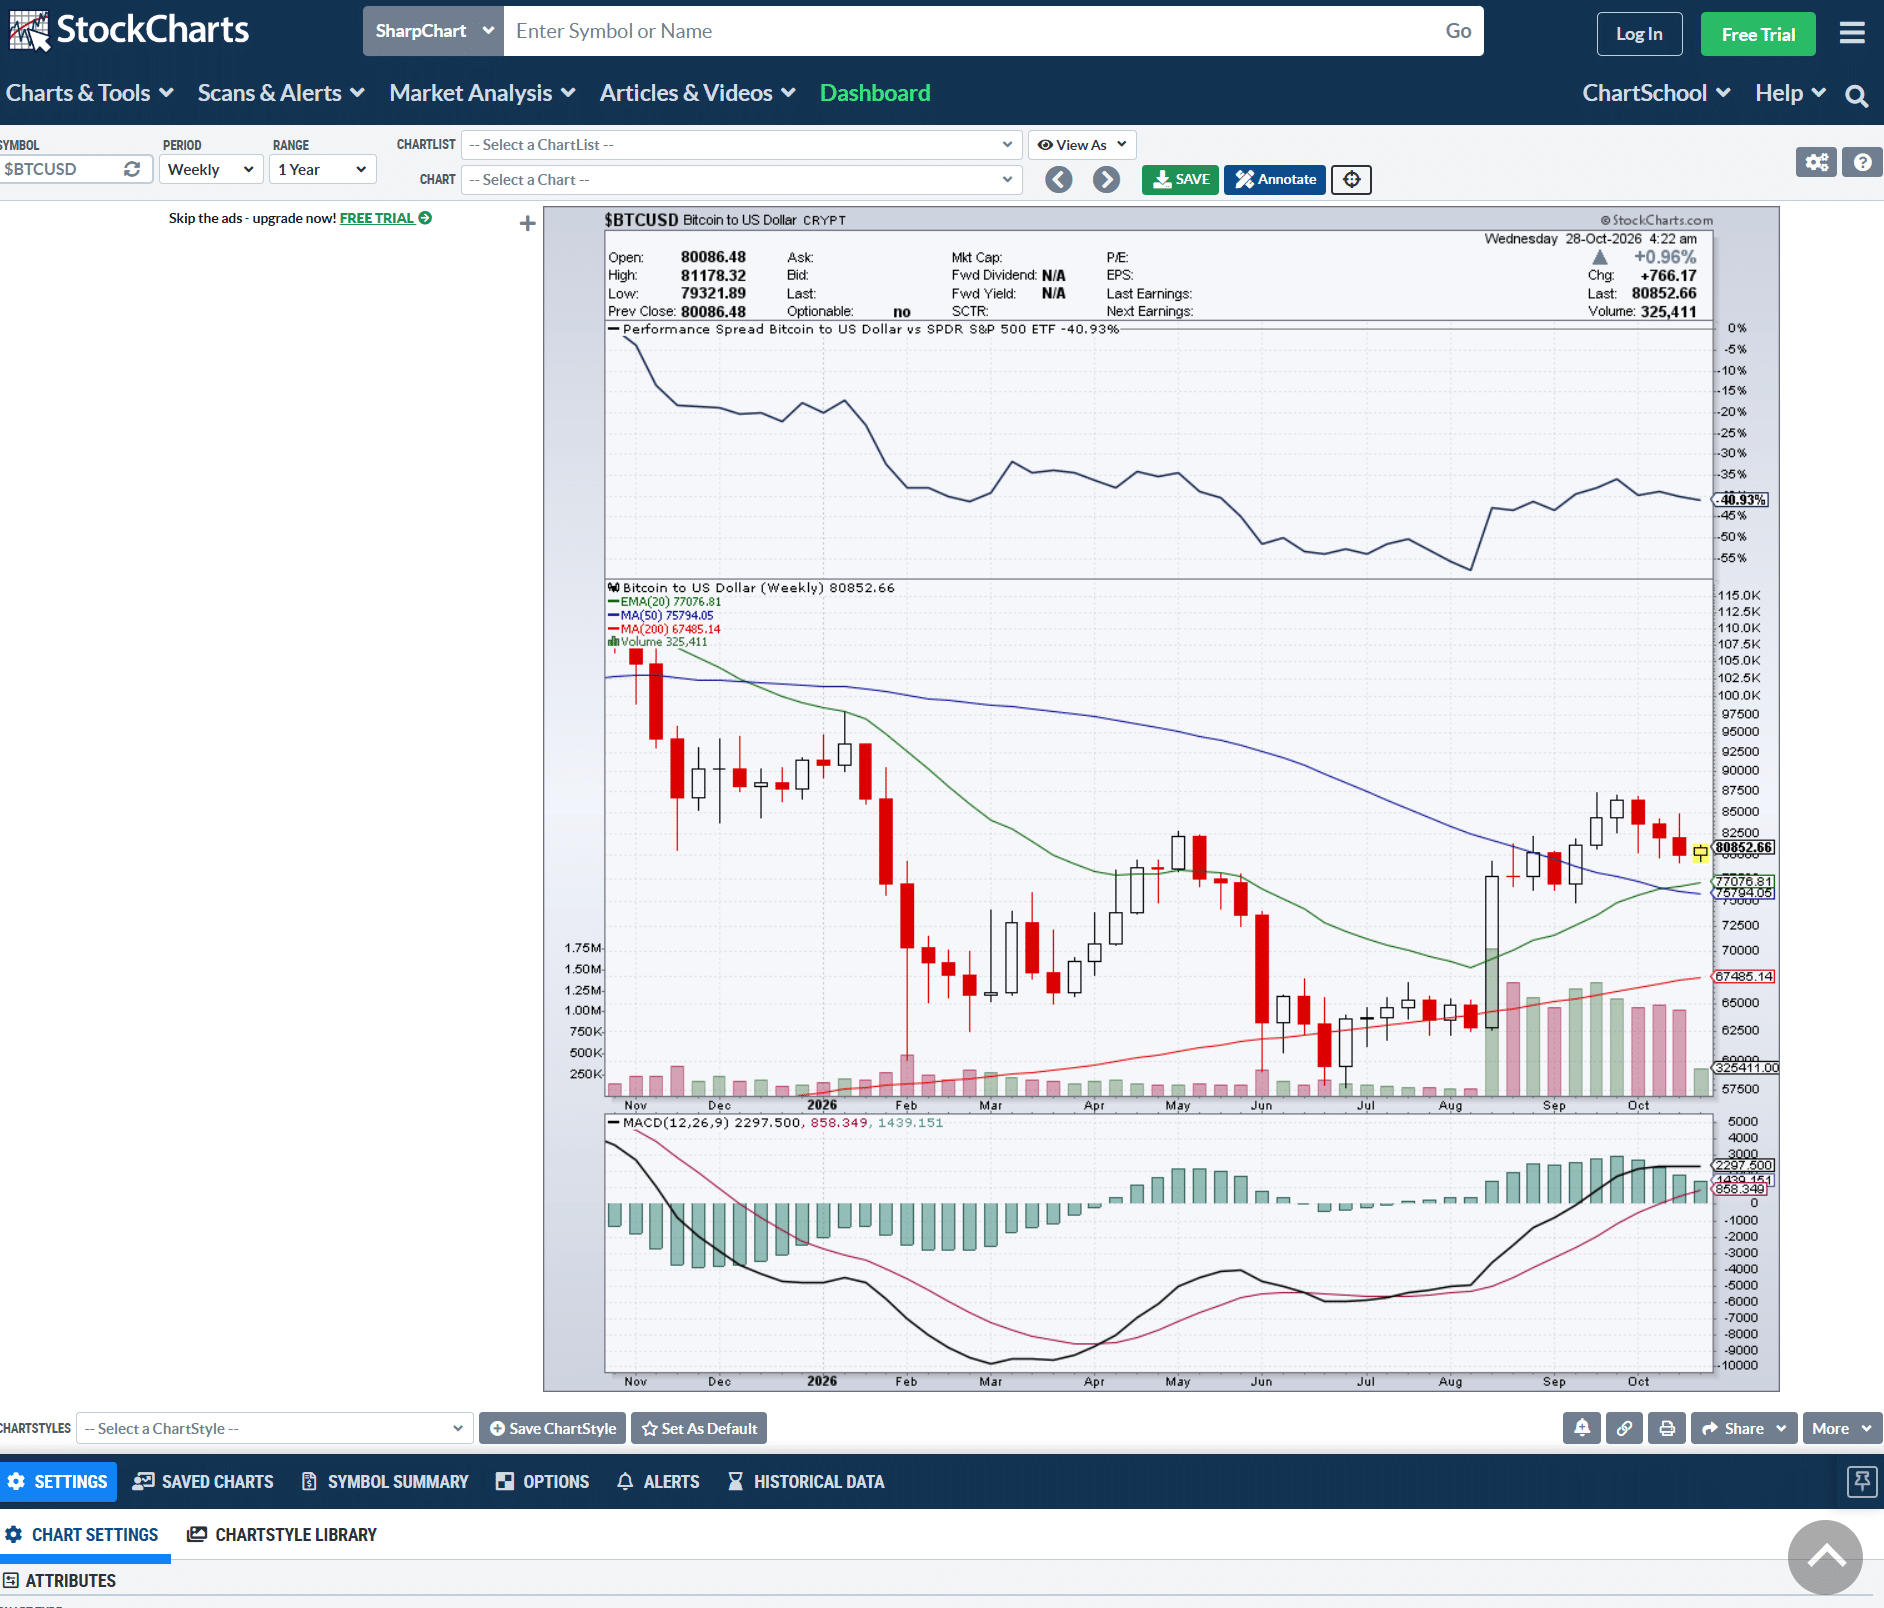The width and height of the screenshot is (1884, 1608).
Task: Click the crosshair inspect icon
Action: pos(1351,179)
